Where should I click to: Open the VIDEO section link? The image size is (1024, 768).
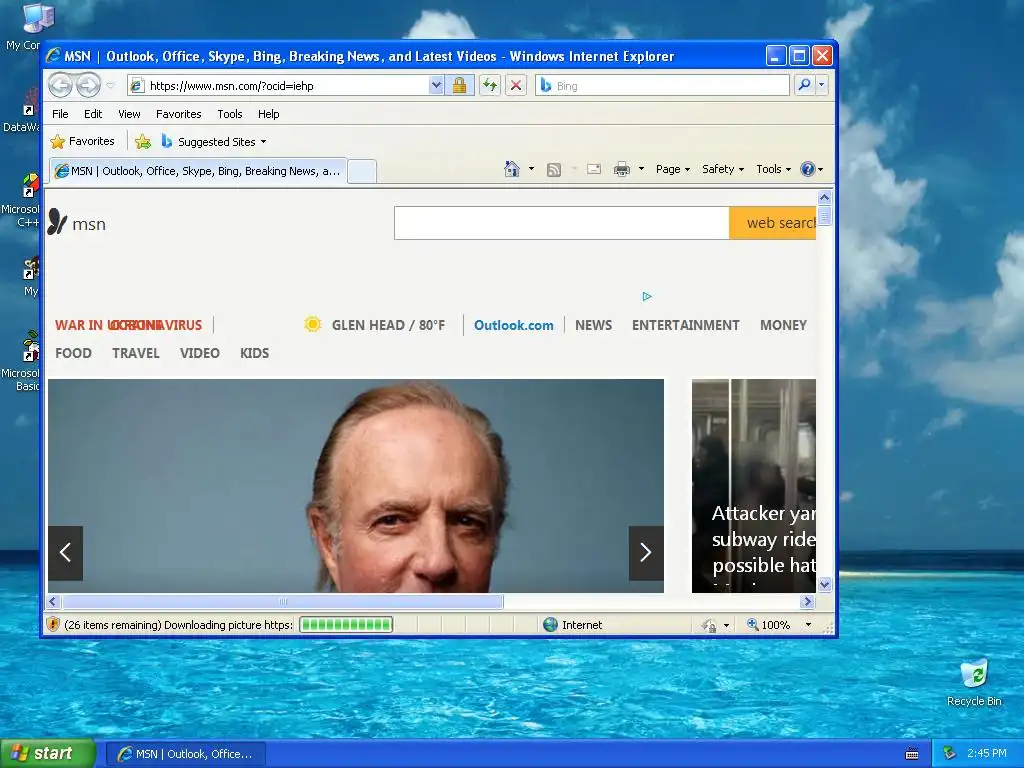click(199, 353)
